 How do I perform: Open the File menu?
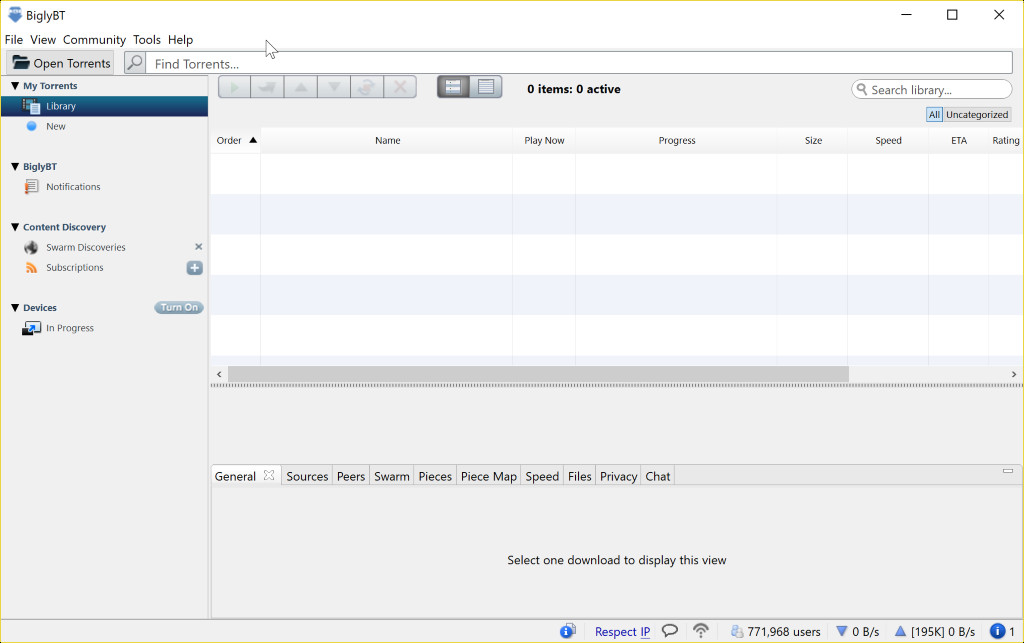(x=14, y=40)
